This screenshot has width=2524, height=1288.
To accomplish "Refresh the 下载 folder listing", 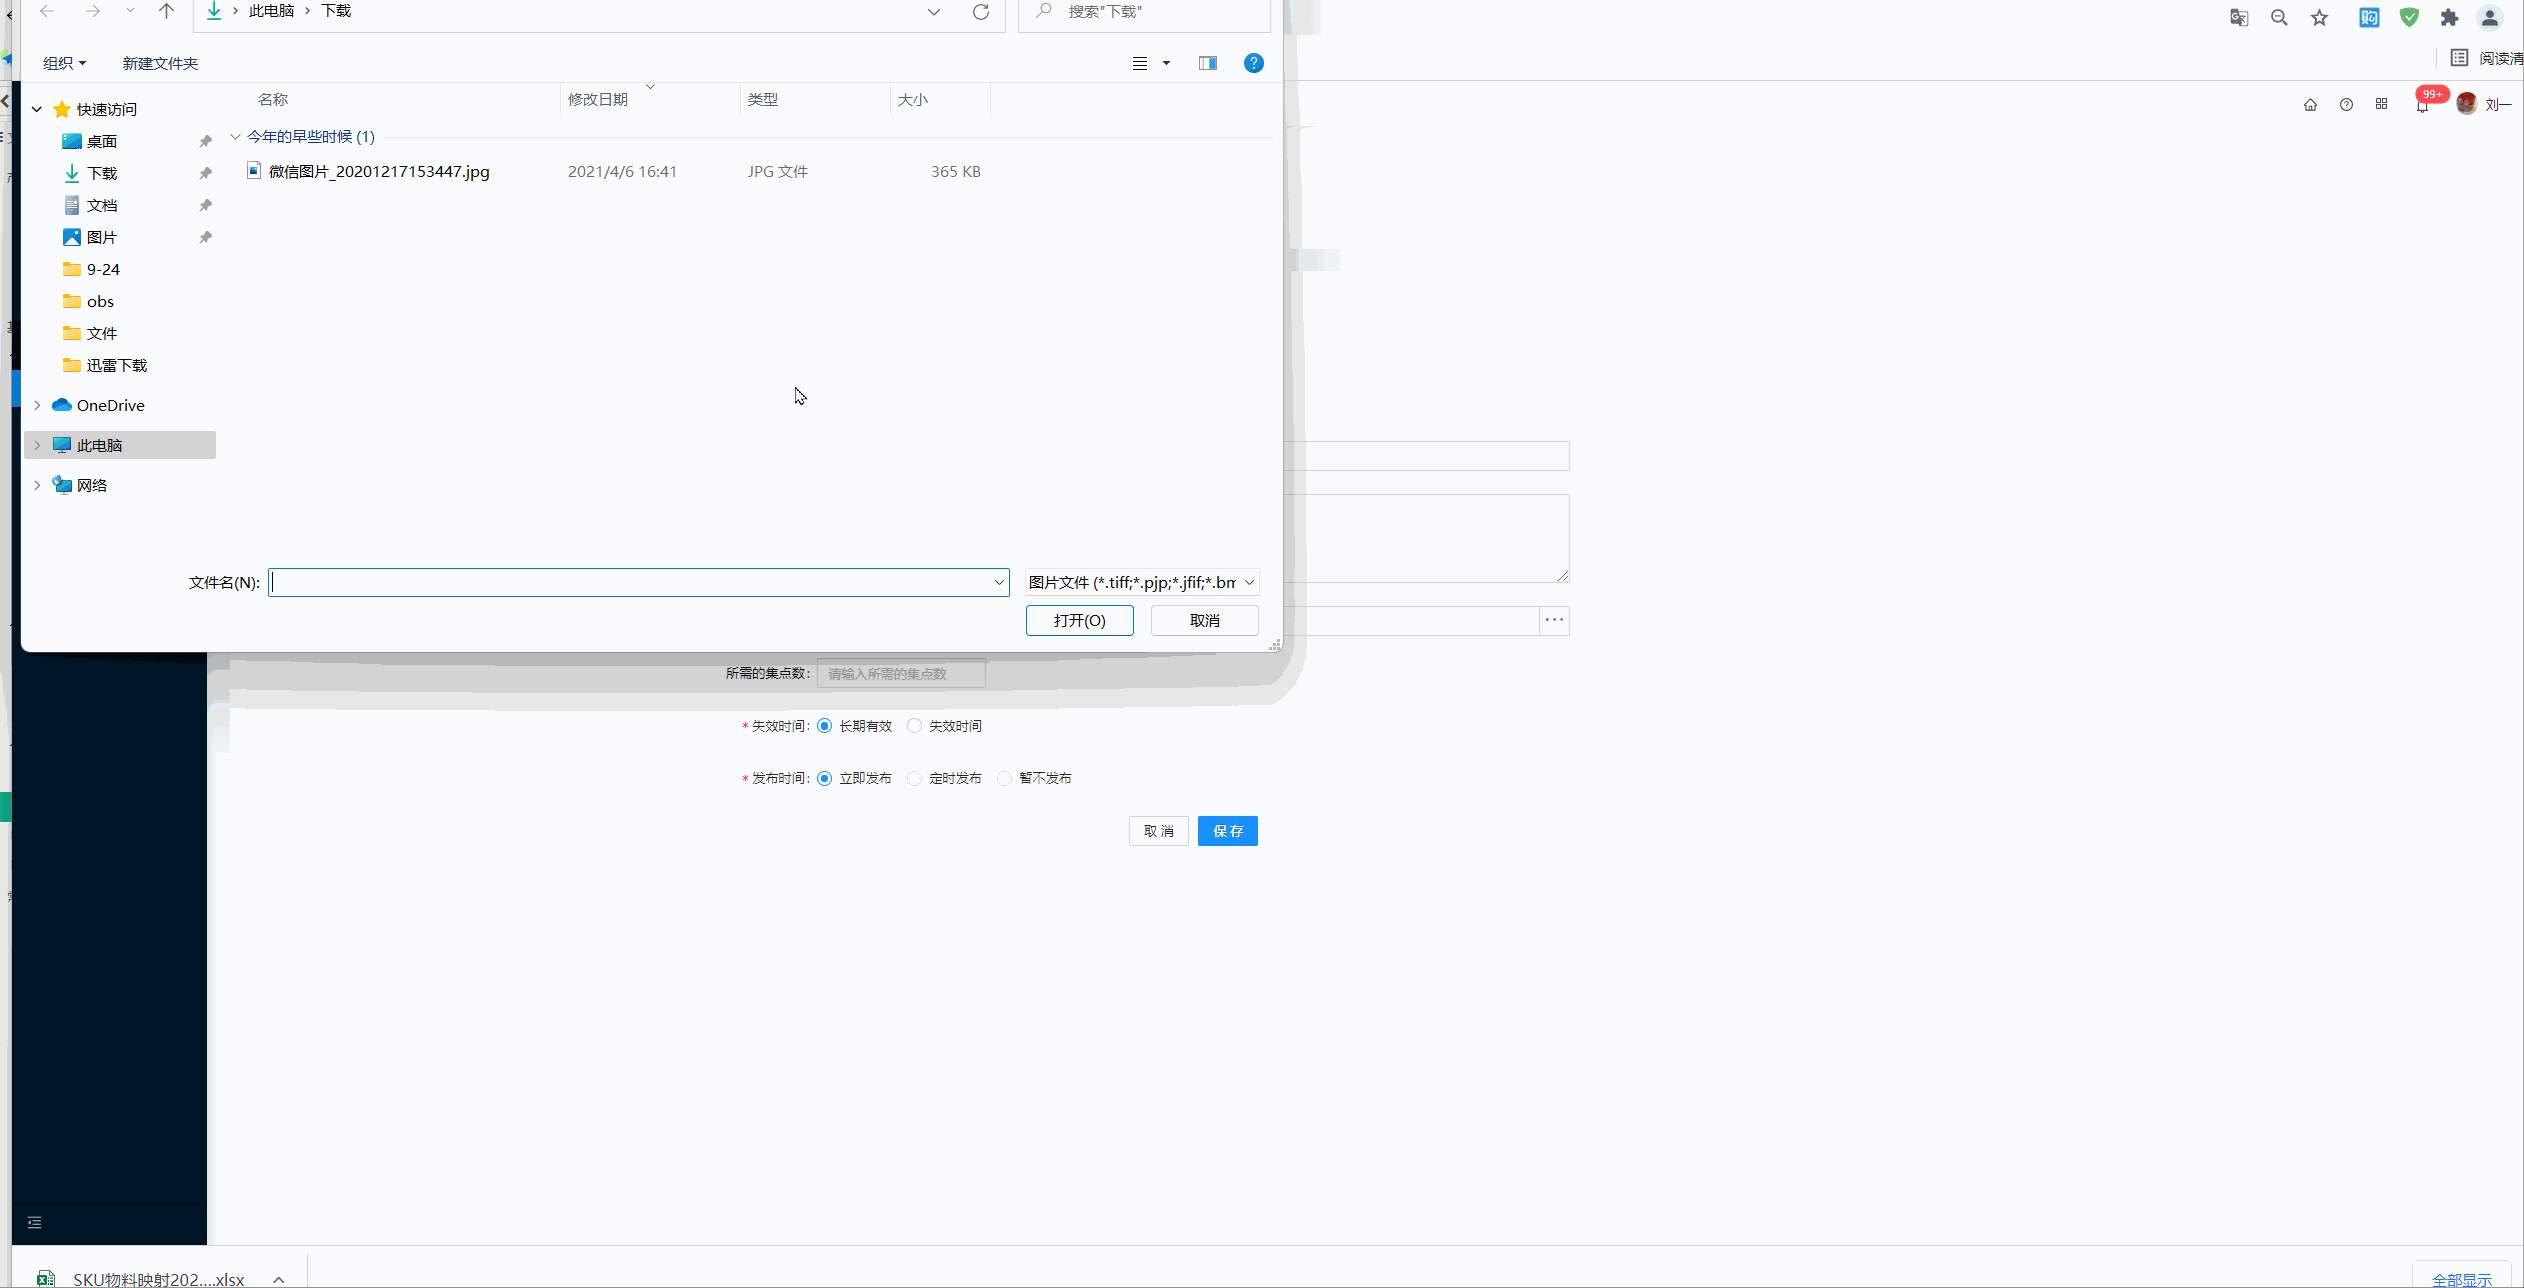I will coord(981,12).
